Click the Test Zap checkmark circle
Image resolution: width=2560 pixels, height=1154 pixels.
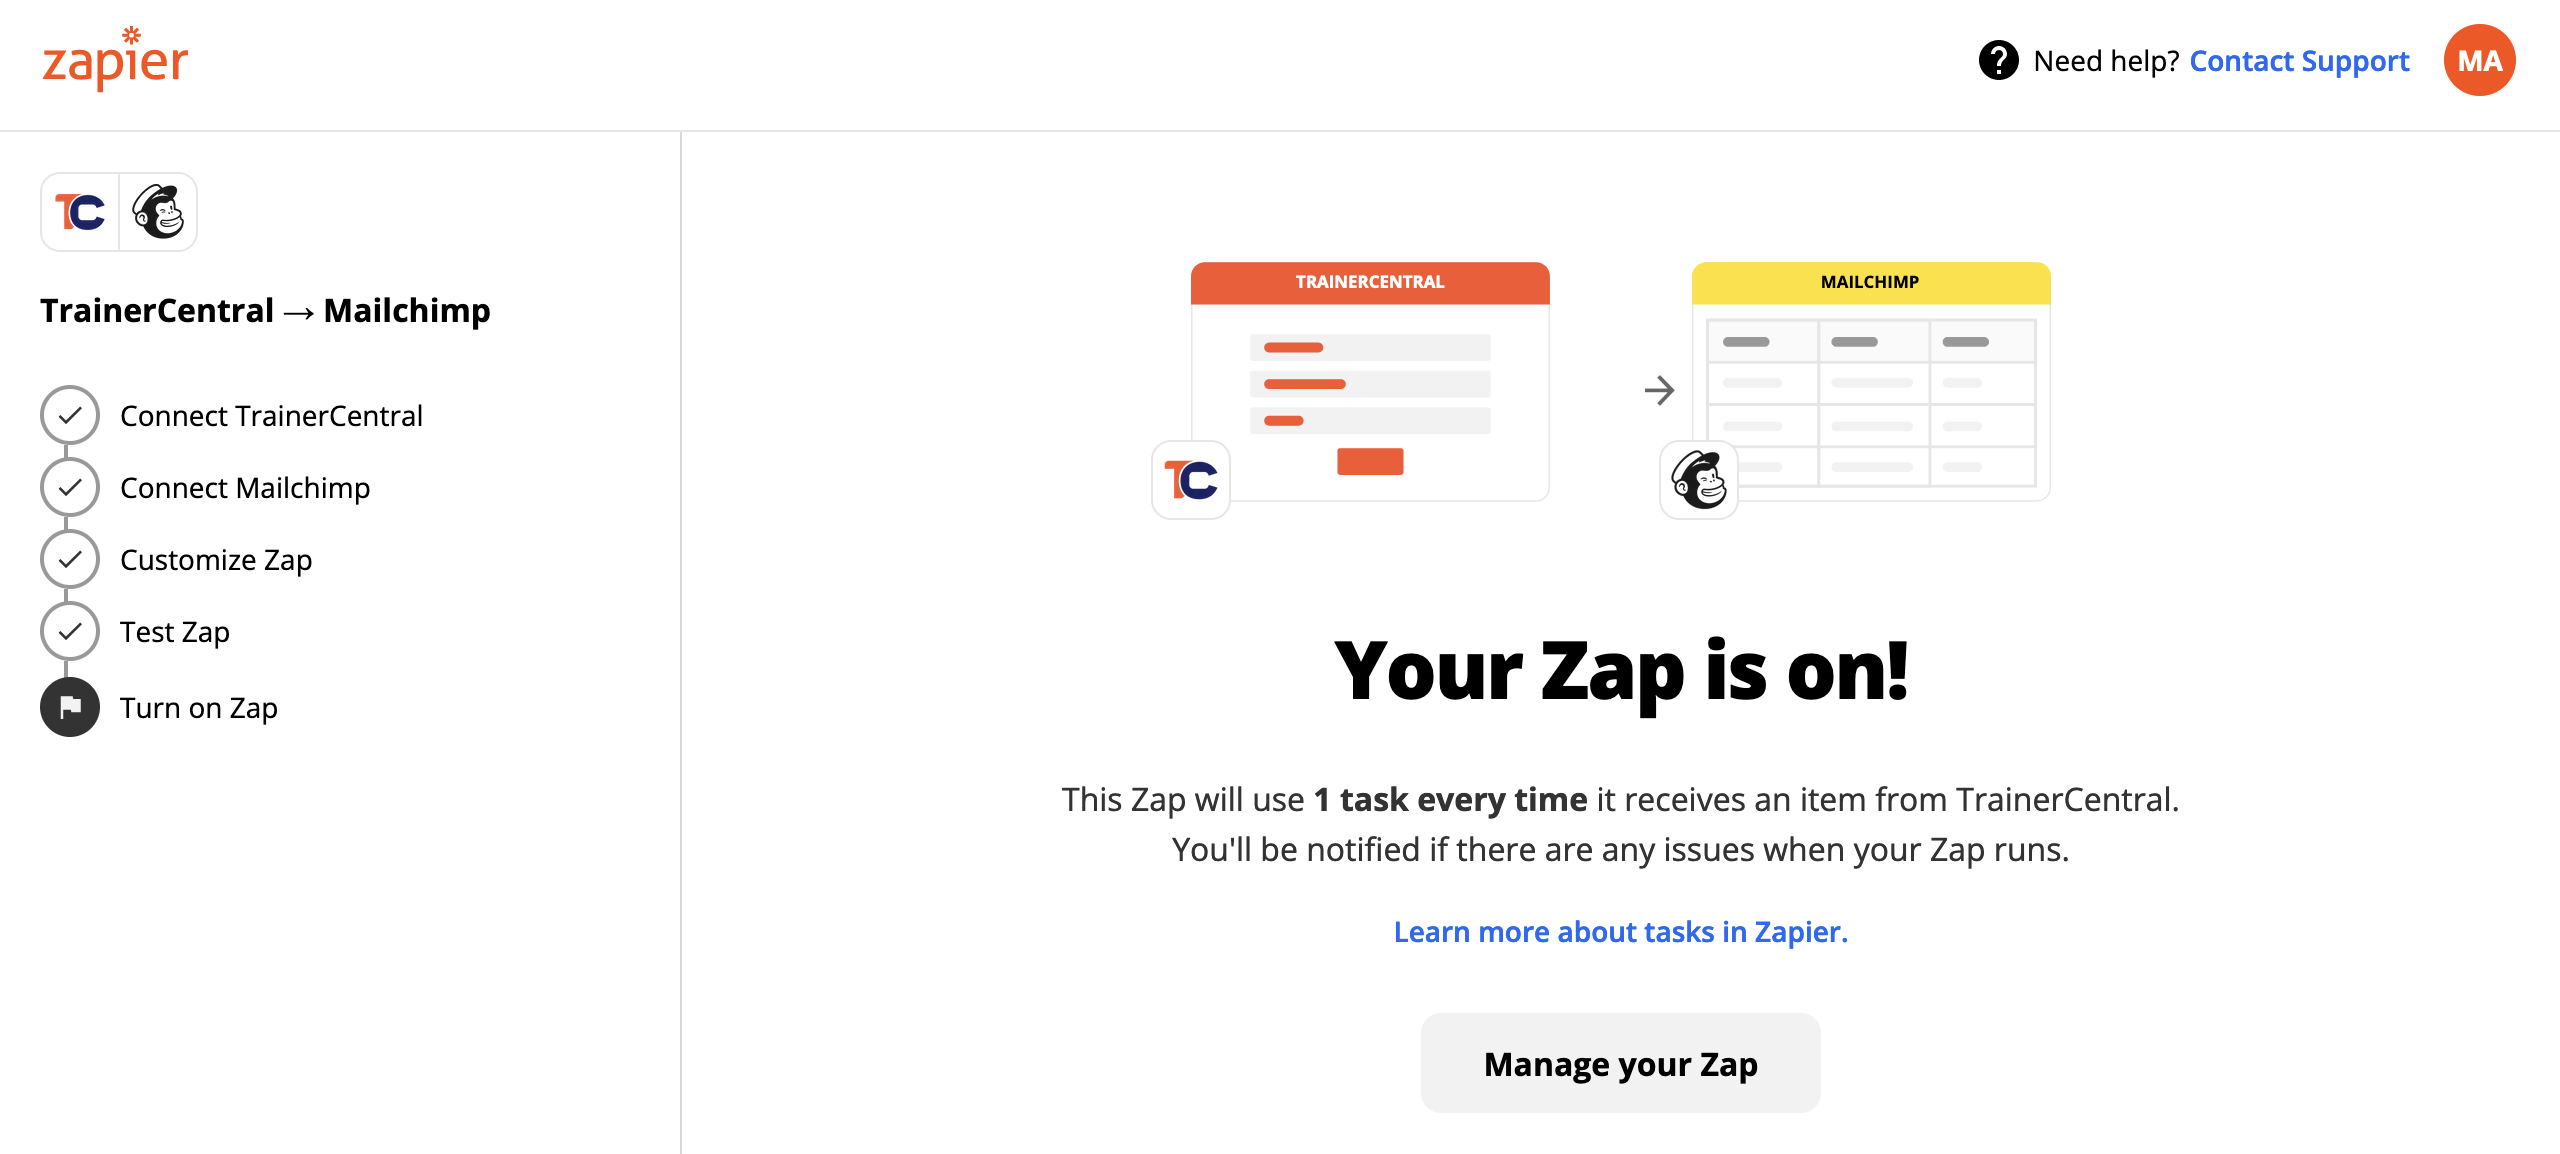[70, 631]
